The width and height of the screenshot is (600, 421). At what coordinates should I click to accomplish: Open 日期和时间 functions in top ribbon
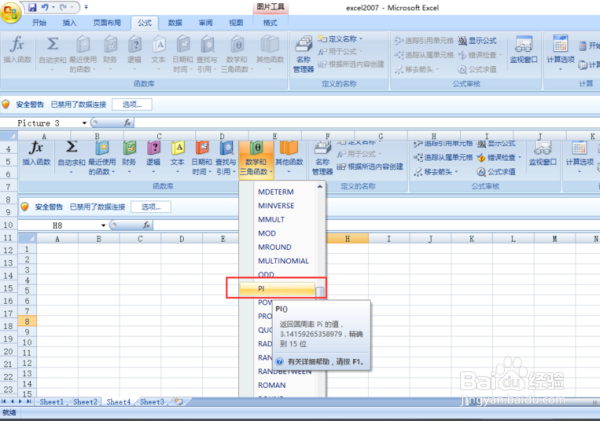point(183,54)
